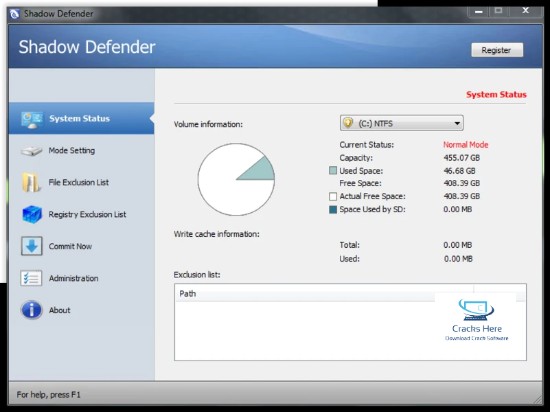Click the Register button
Screen dimensions: 550x412
(x=497, y=50)
